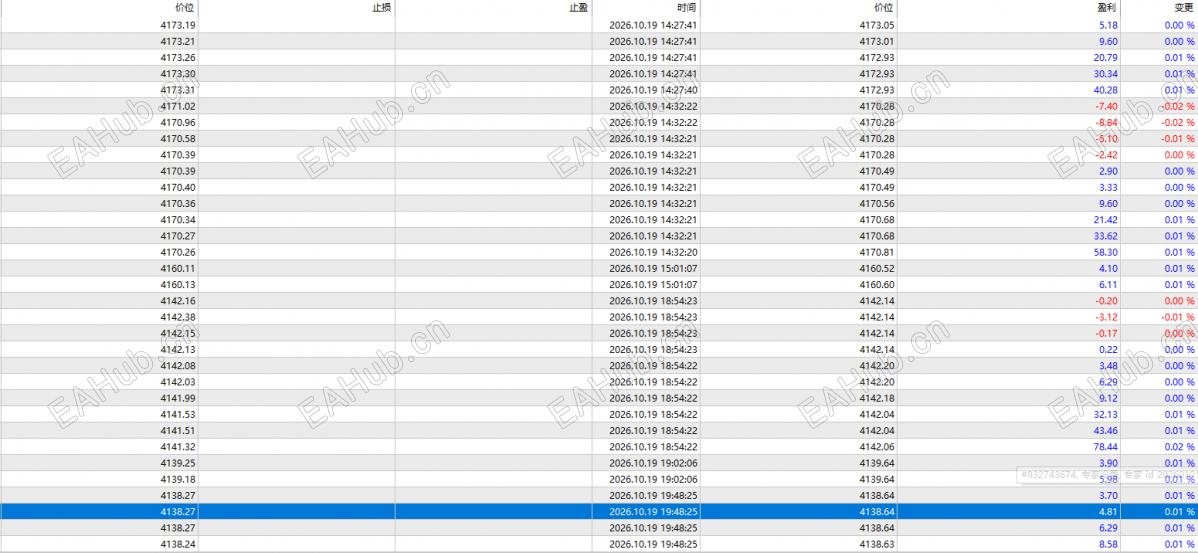The image size is (1198, 553).
Task: Select the price 4170.96 cell
Action: (x=177, y=122)
